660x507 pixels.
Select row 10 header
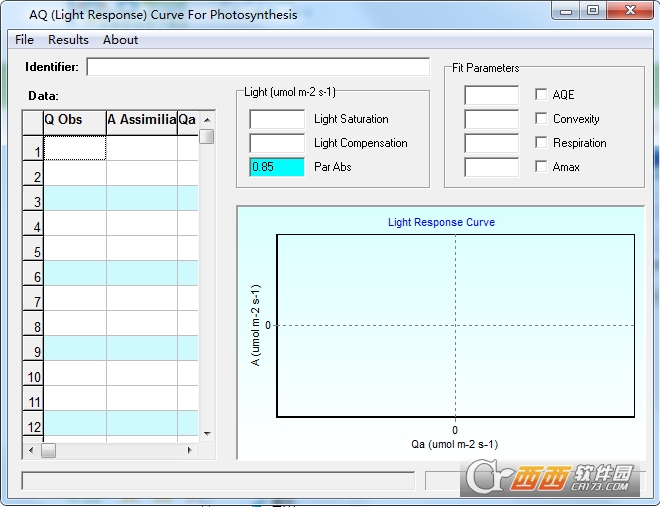[x=33, y=374]
